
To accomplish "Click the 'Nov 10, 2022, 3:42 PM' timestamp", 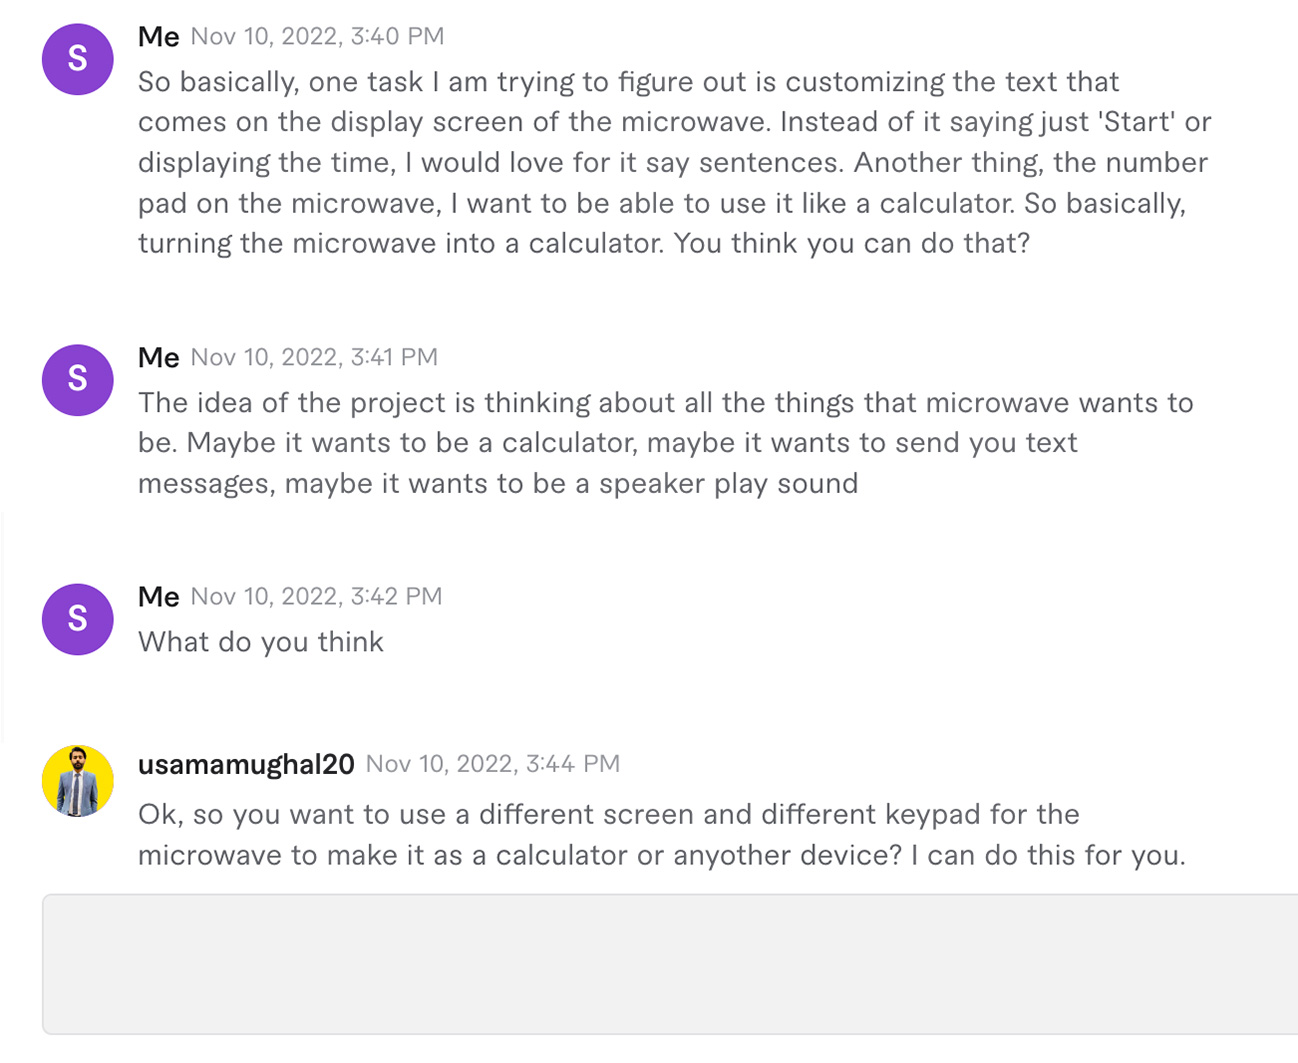I will (x=316, y=596).
